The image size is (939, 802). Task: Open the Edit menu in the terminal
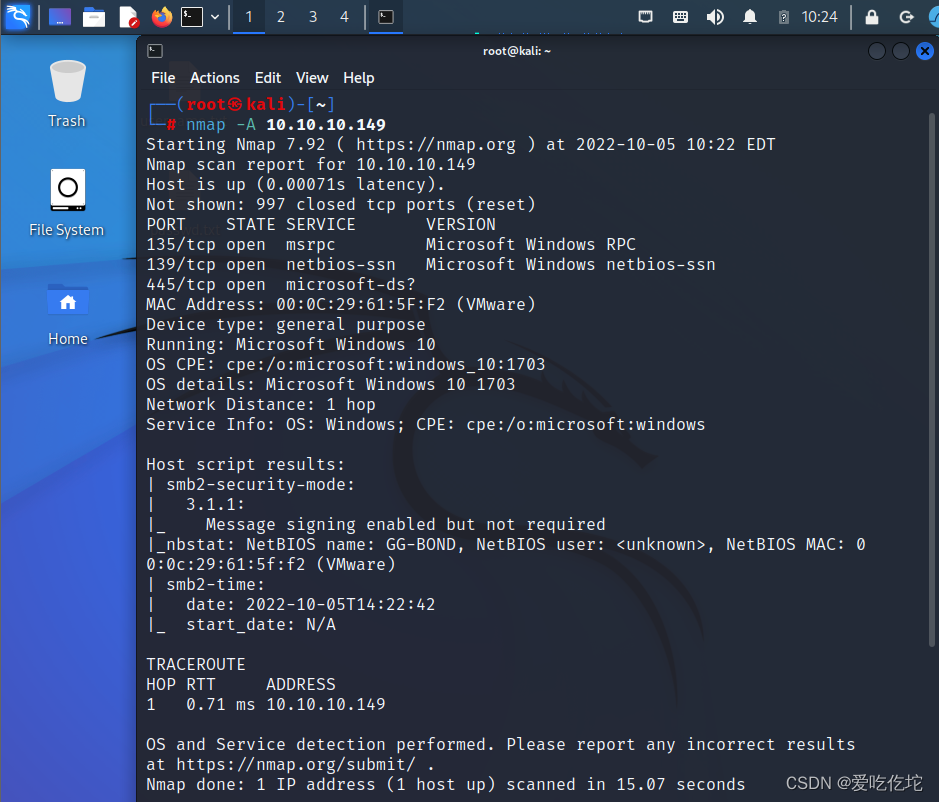267,78
